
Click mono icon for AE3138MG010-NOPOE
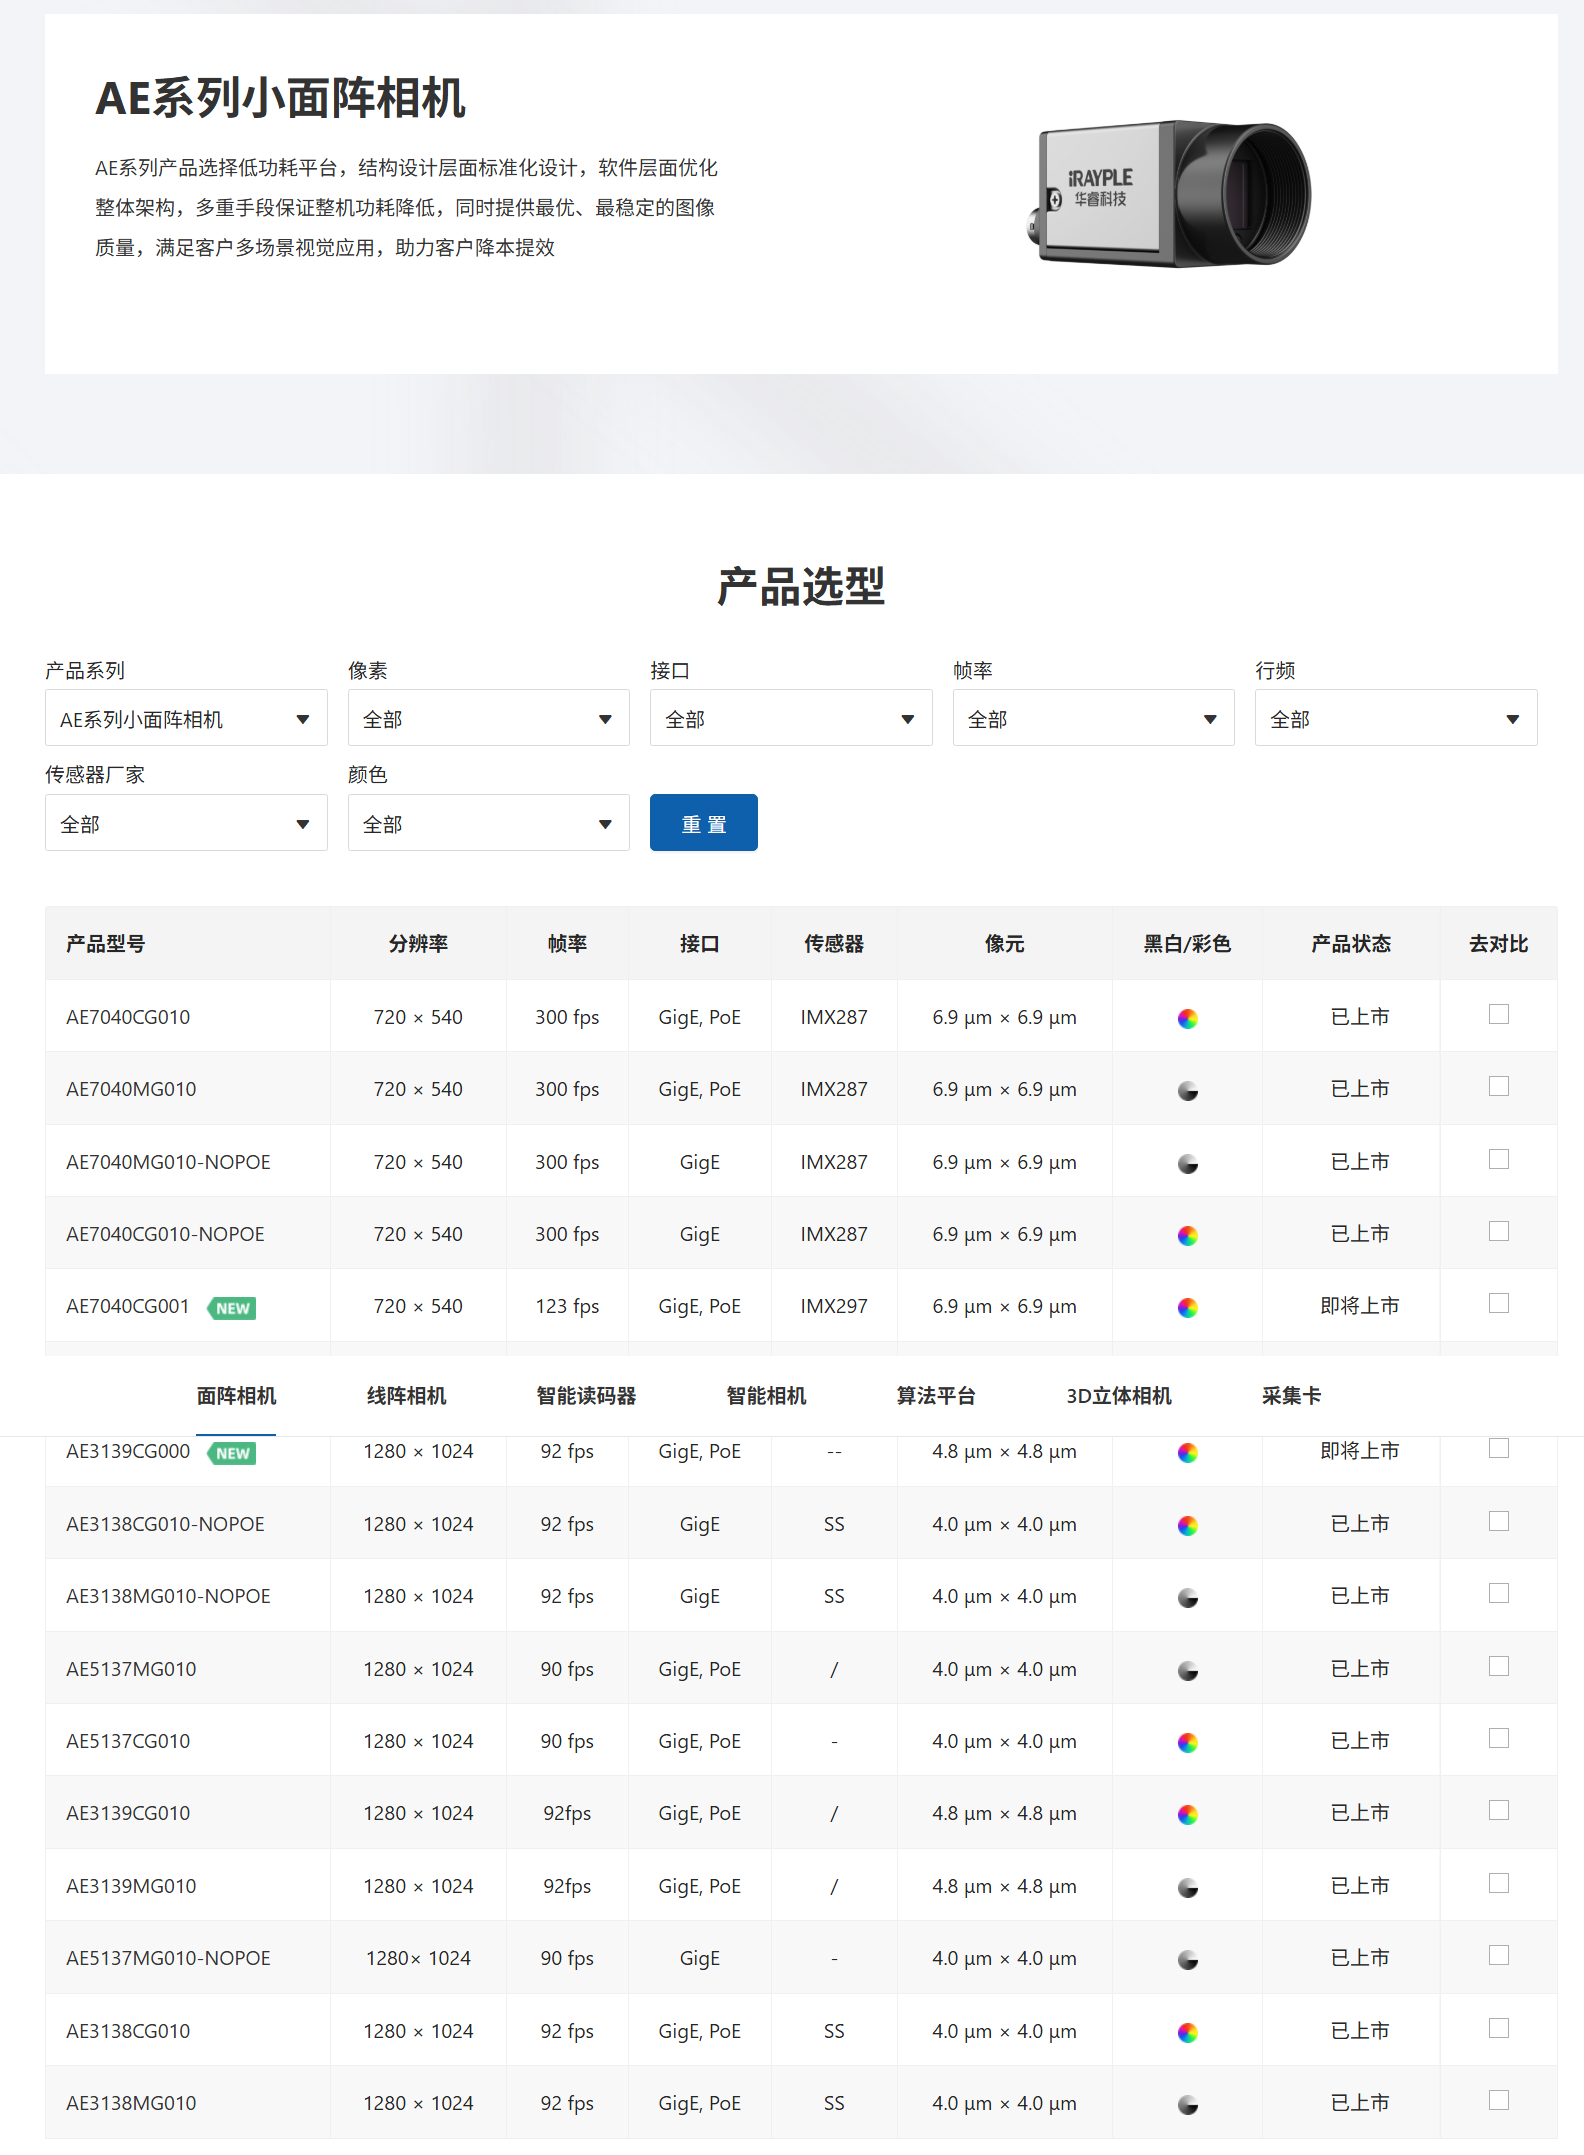1187,1598
